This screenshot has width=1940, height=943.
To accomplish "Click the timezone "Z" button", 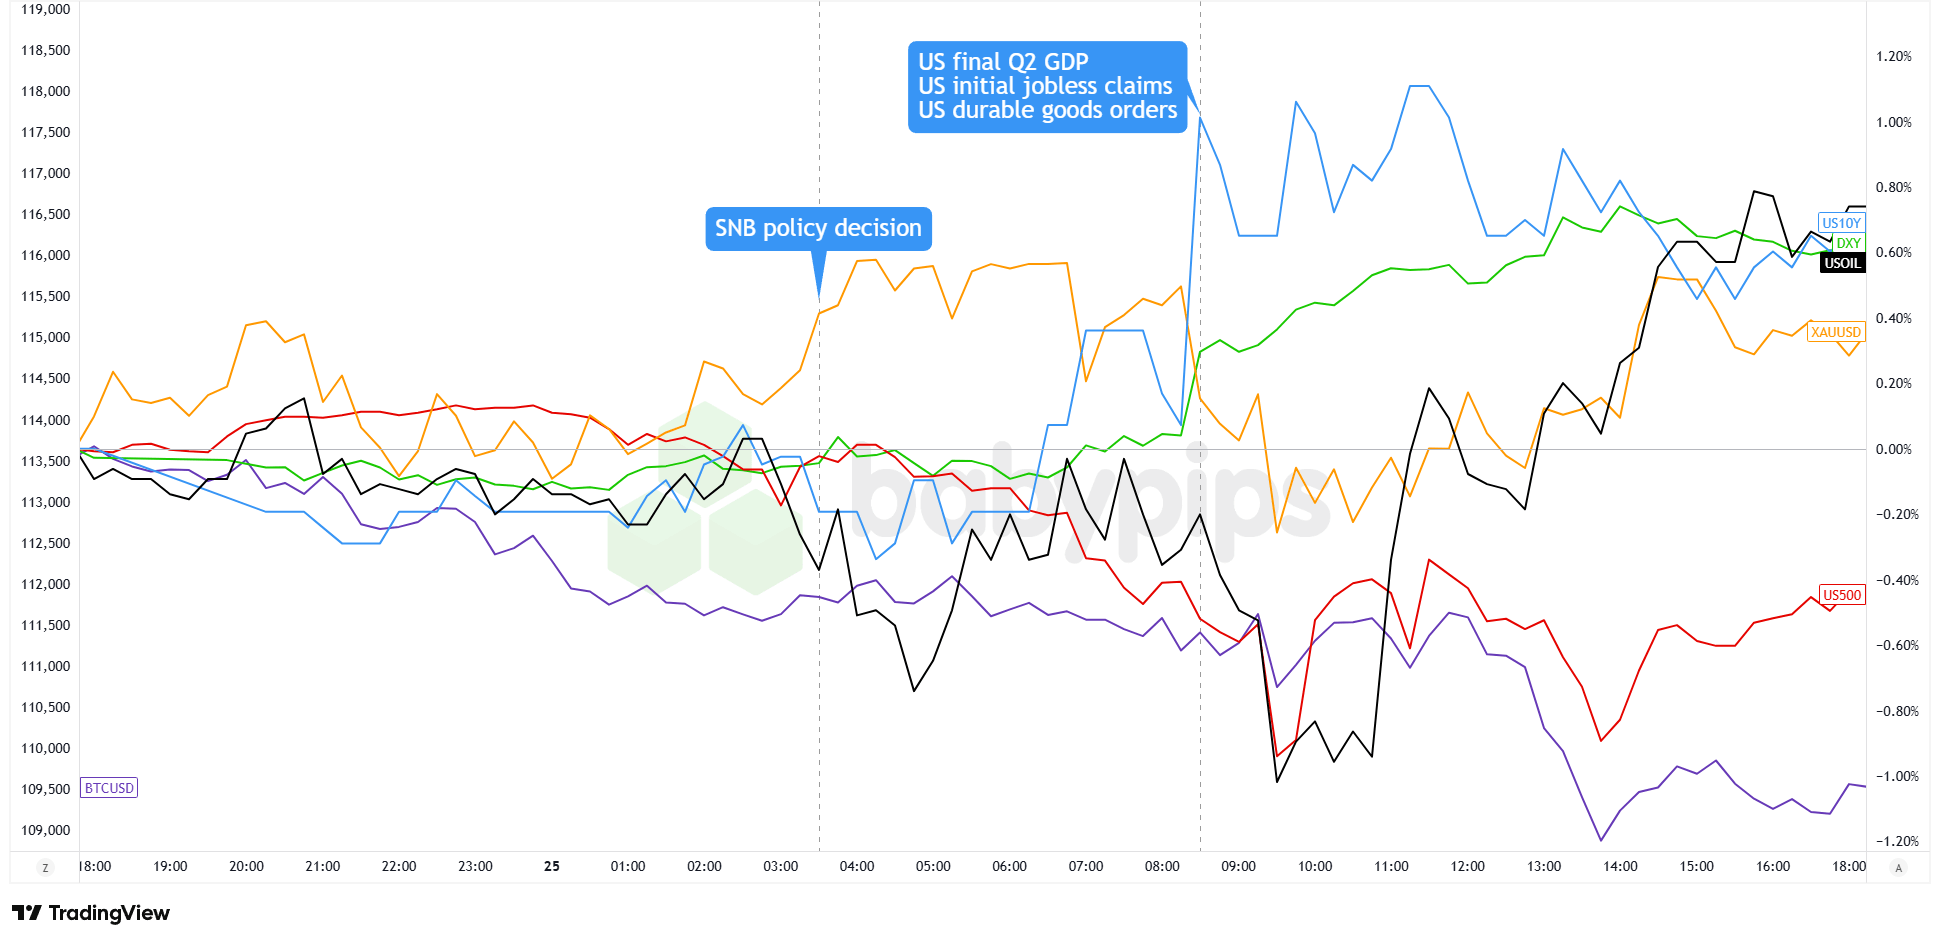I will [45, 867].
